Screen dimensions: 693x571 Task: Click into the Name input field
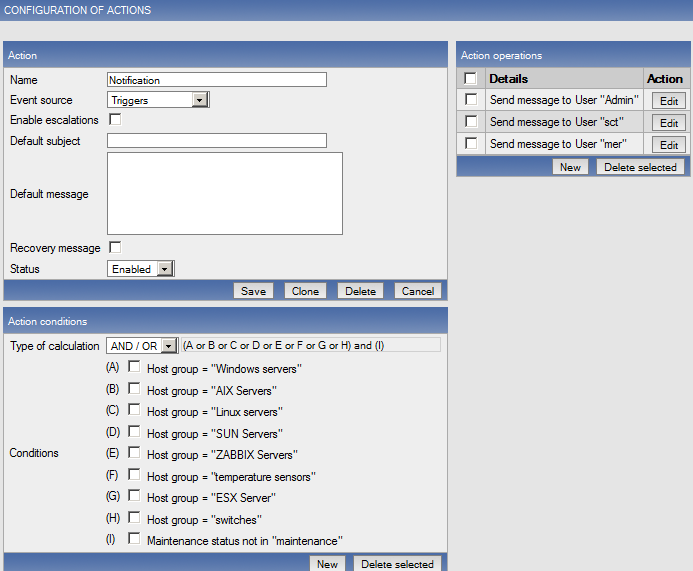tap(217, 80)
